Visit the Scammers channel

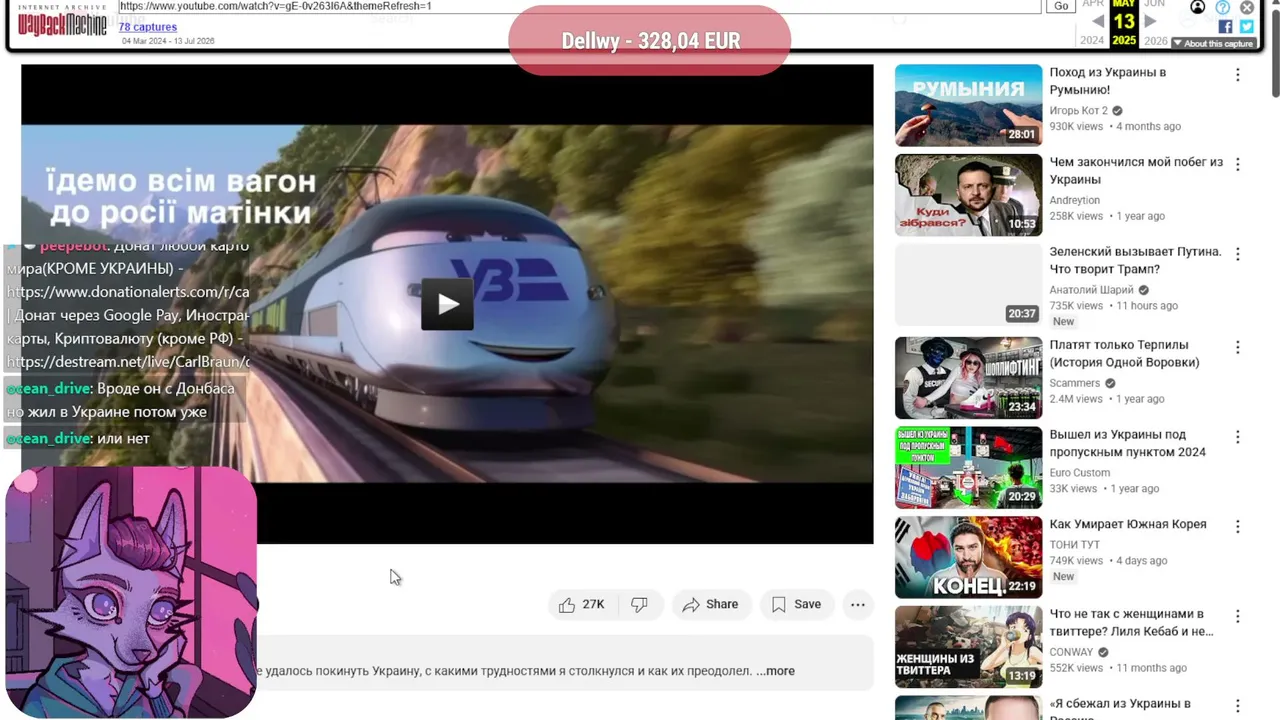(1075, 383)
